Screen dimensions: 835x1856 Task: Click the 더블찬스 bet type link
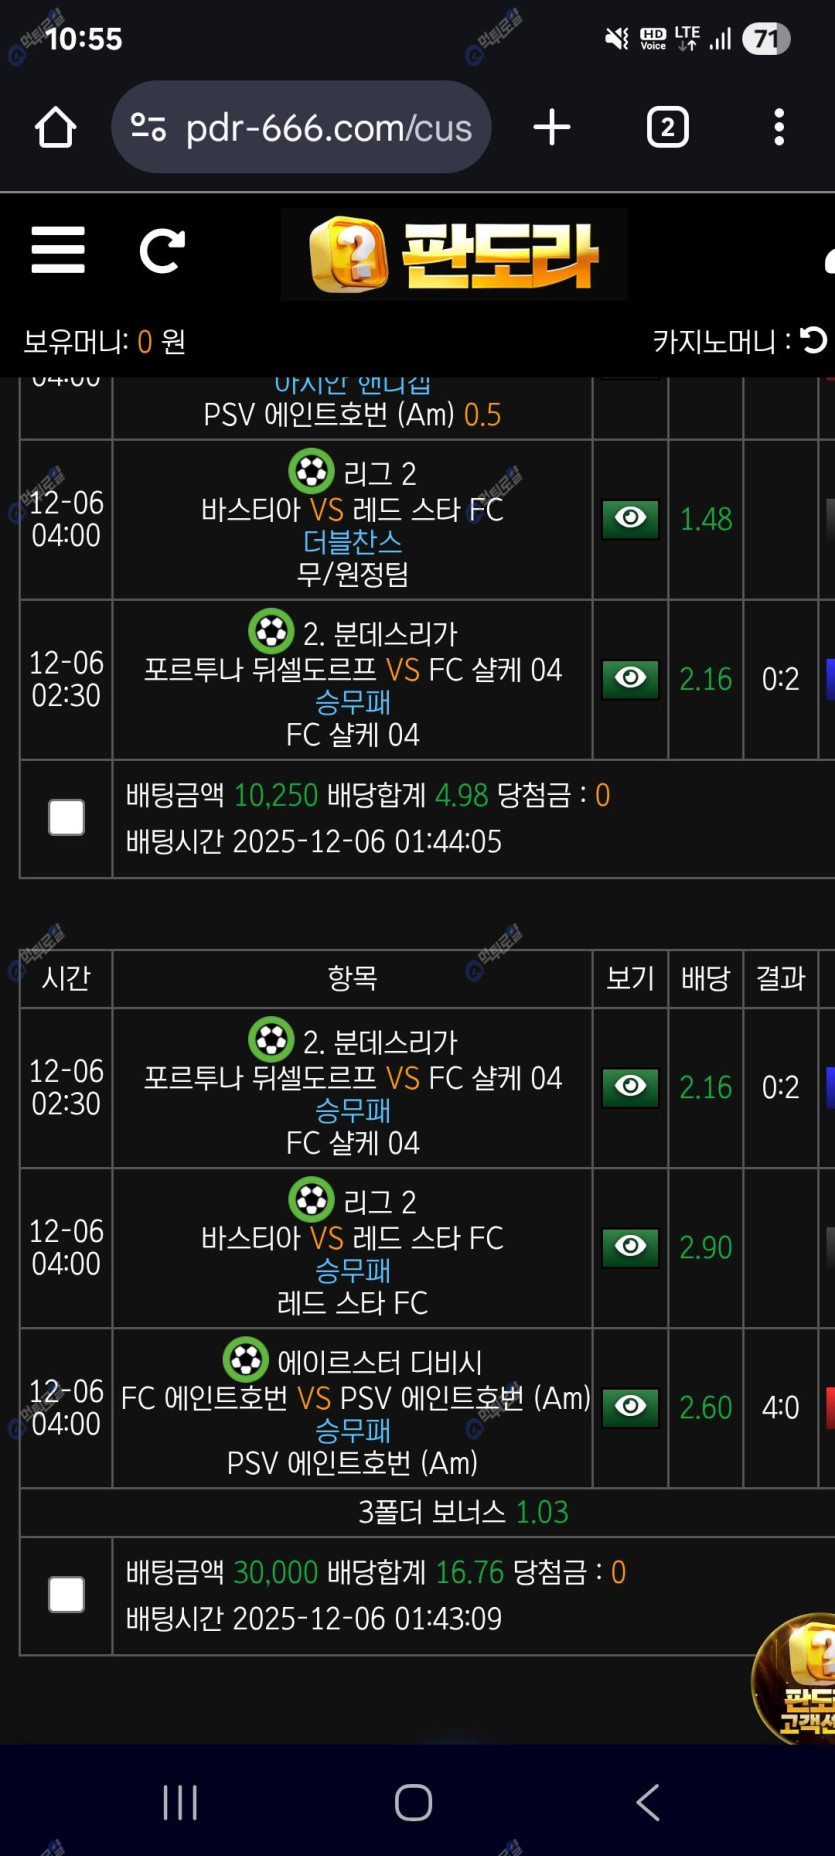pos(352,542)
